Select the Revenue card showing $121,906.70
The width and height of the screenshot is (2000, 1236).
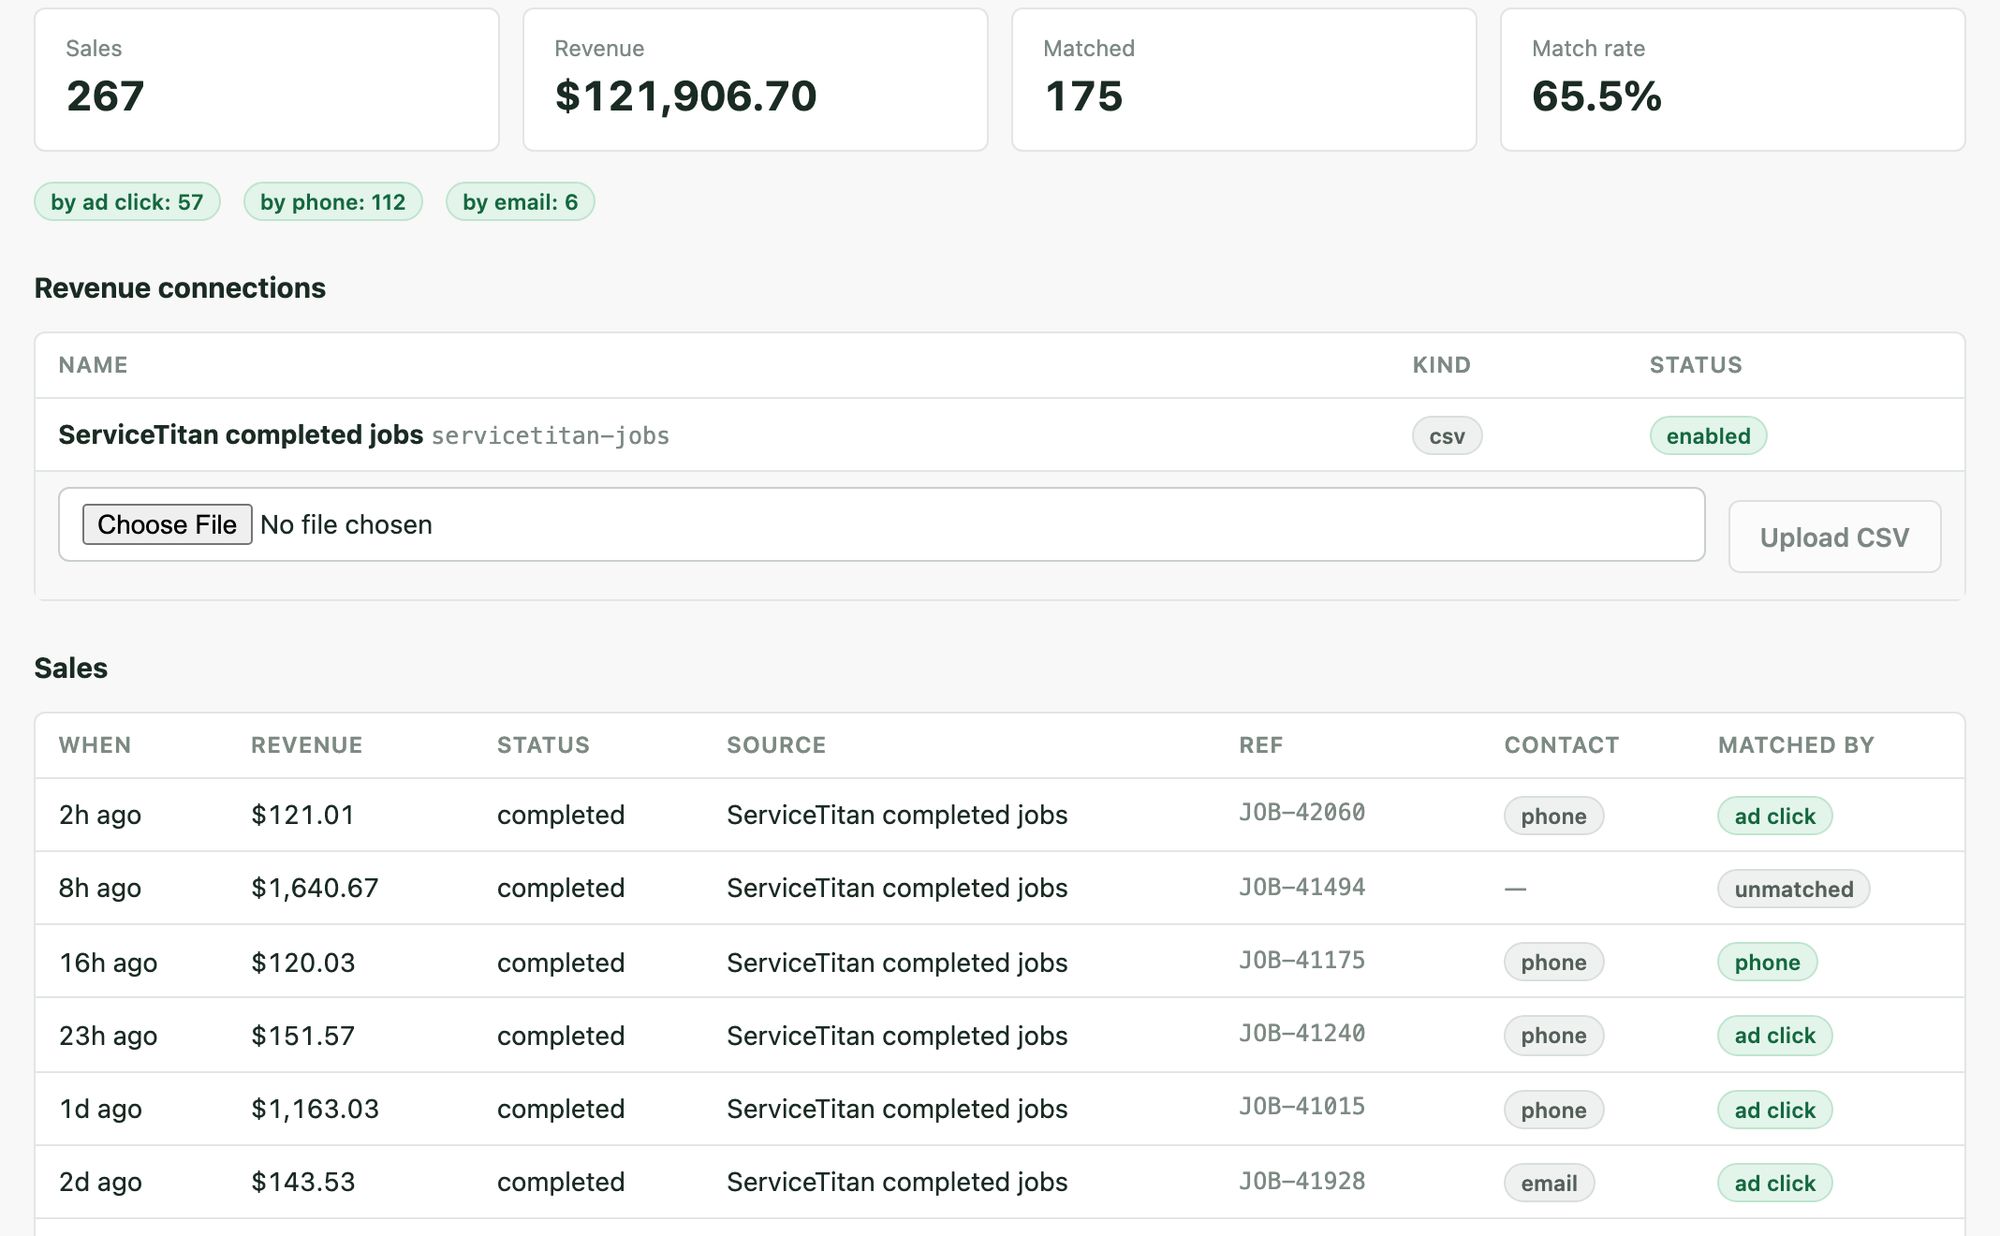coord(755,80)
